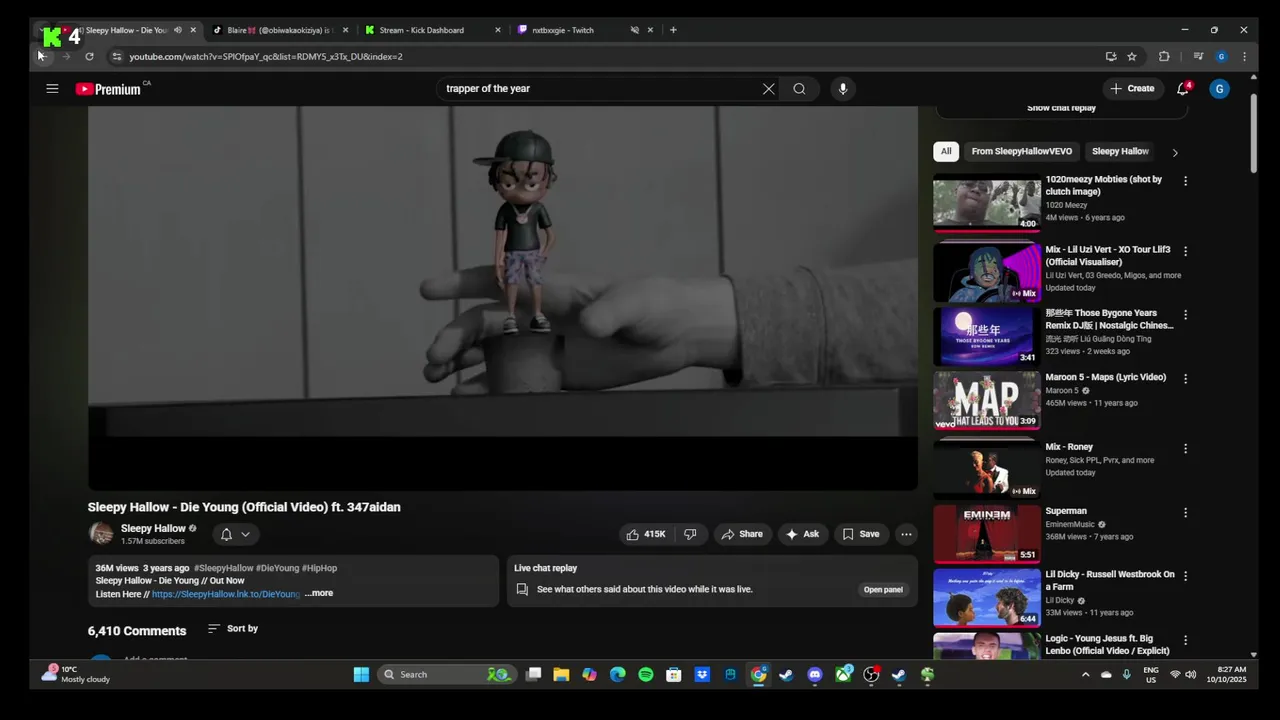Open options for XO Tour Llif3 mix

click(x=1185, y=251)
